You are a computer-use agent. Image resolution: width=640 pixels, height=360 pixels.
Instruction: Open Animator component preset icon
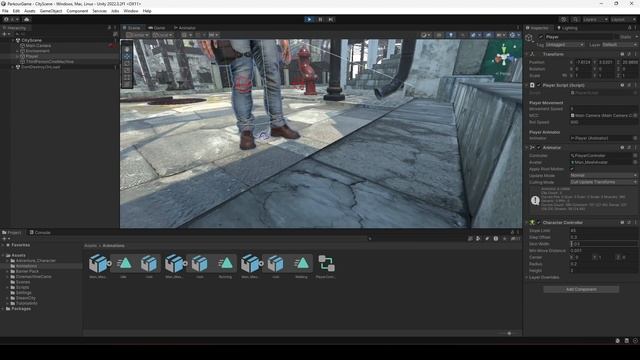point(629,147)
